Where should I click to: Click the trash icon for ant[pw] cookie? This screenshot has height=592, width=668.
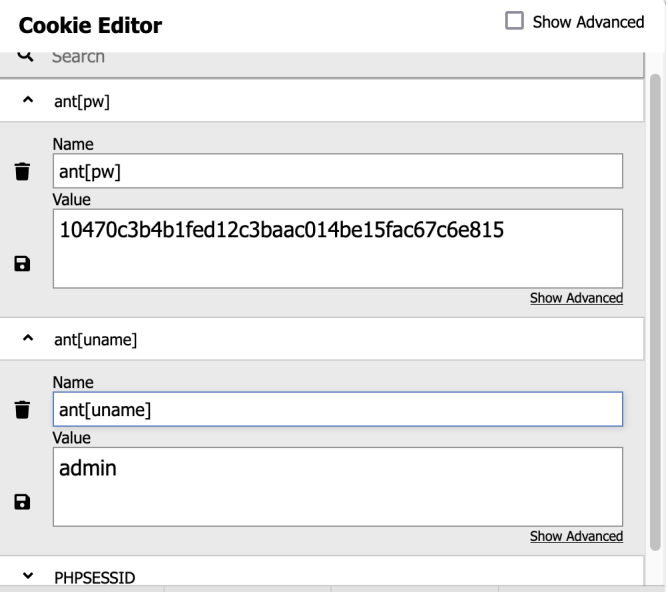[x=21, y=171]
